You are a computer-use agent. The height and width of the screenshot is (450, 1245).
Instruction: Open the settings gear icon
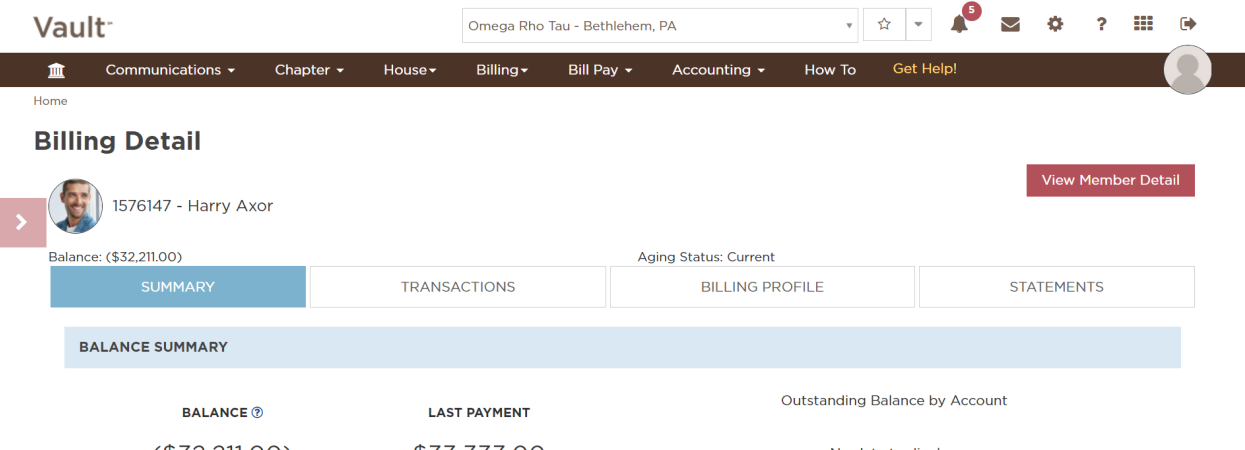1055,25
